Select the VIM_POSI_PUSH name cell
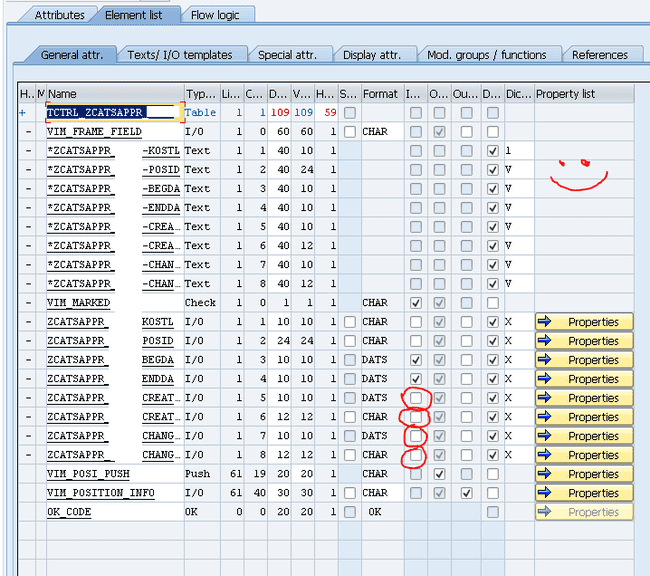650x576 pixels. (115, 474)
